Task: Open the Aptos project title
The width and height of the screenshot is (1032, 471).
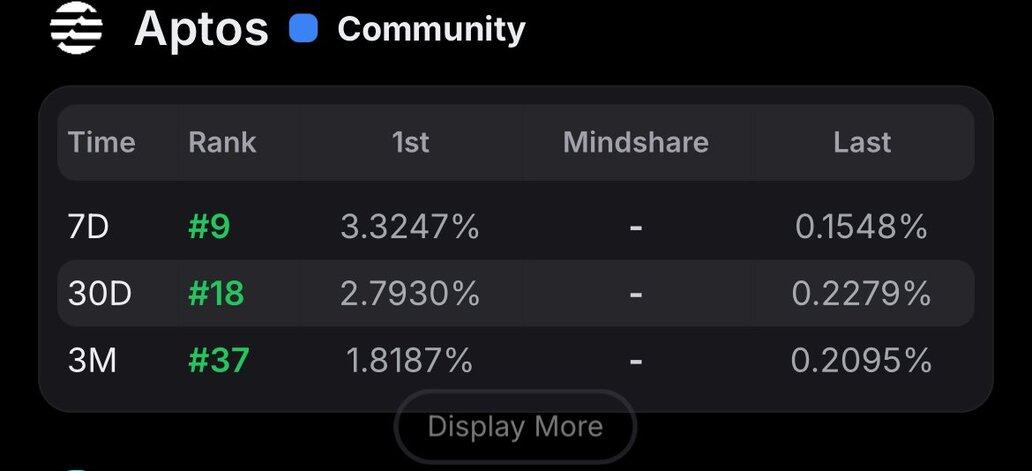Action: click(x=201, y=29)
